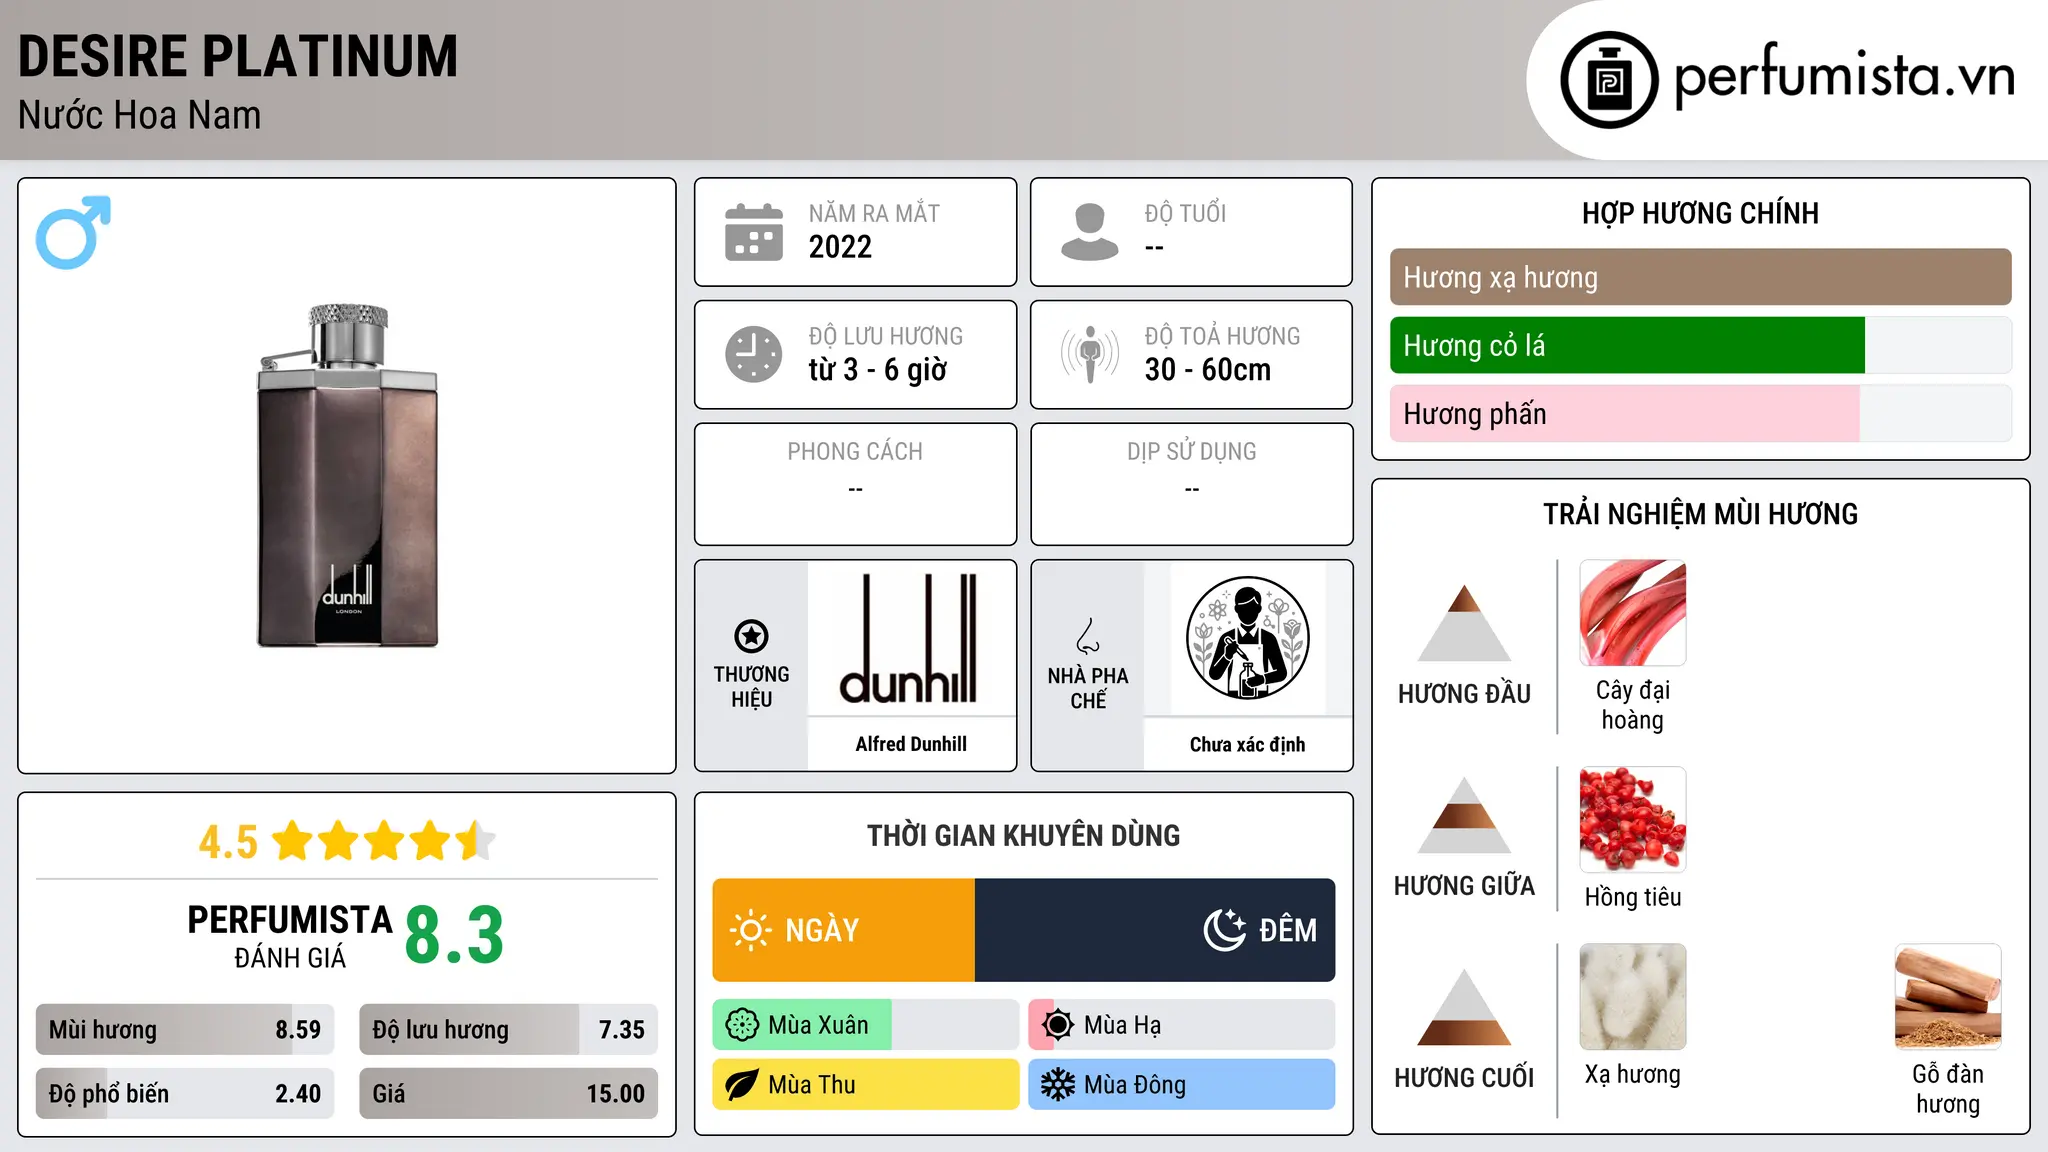Click the Gỗ đàn hương sandalwood thumbnail
2048x1152 pixels.
click(1948, 997)
